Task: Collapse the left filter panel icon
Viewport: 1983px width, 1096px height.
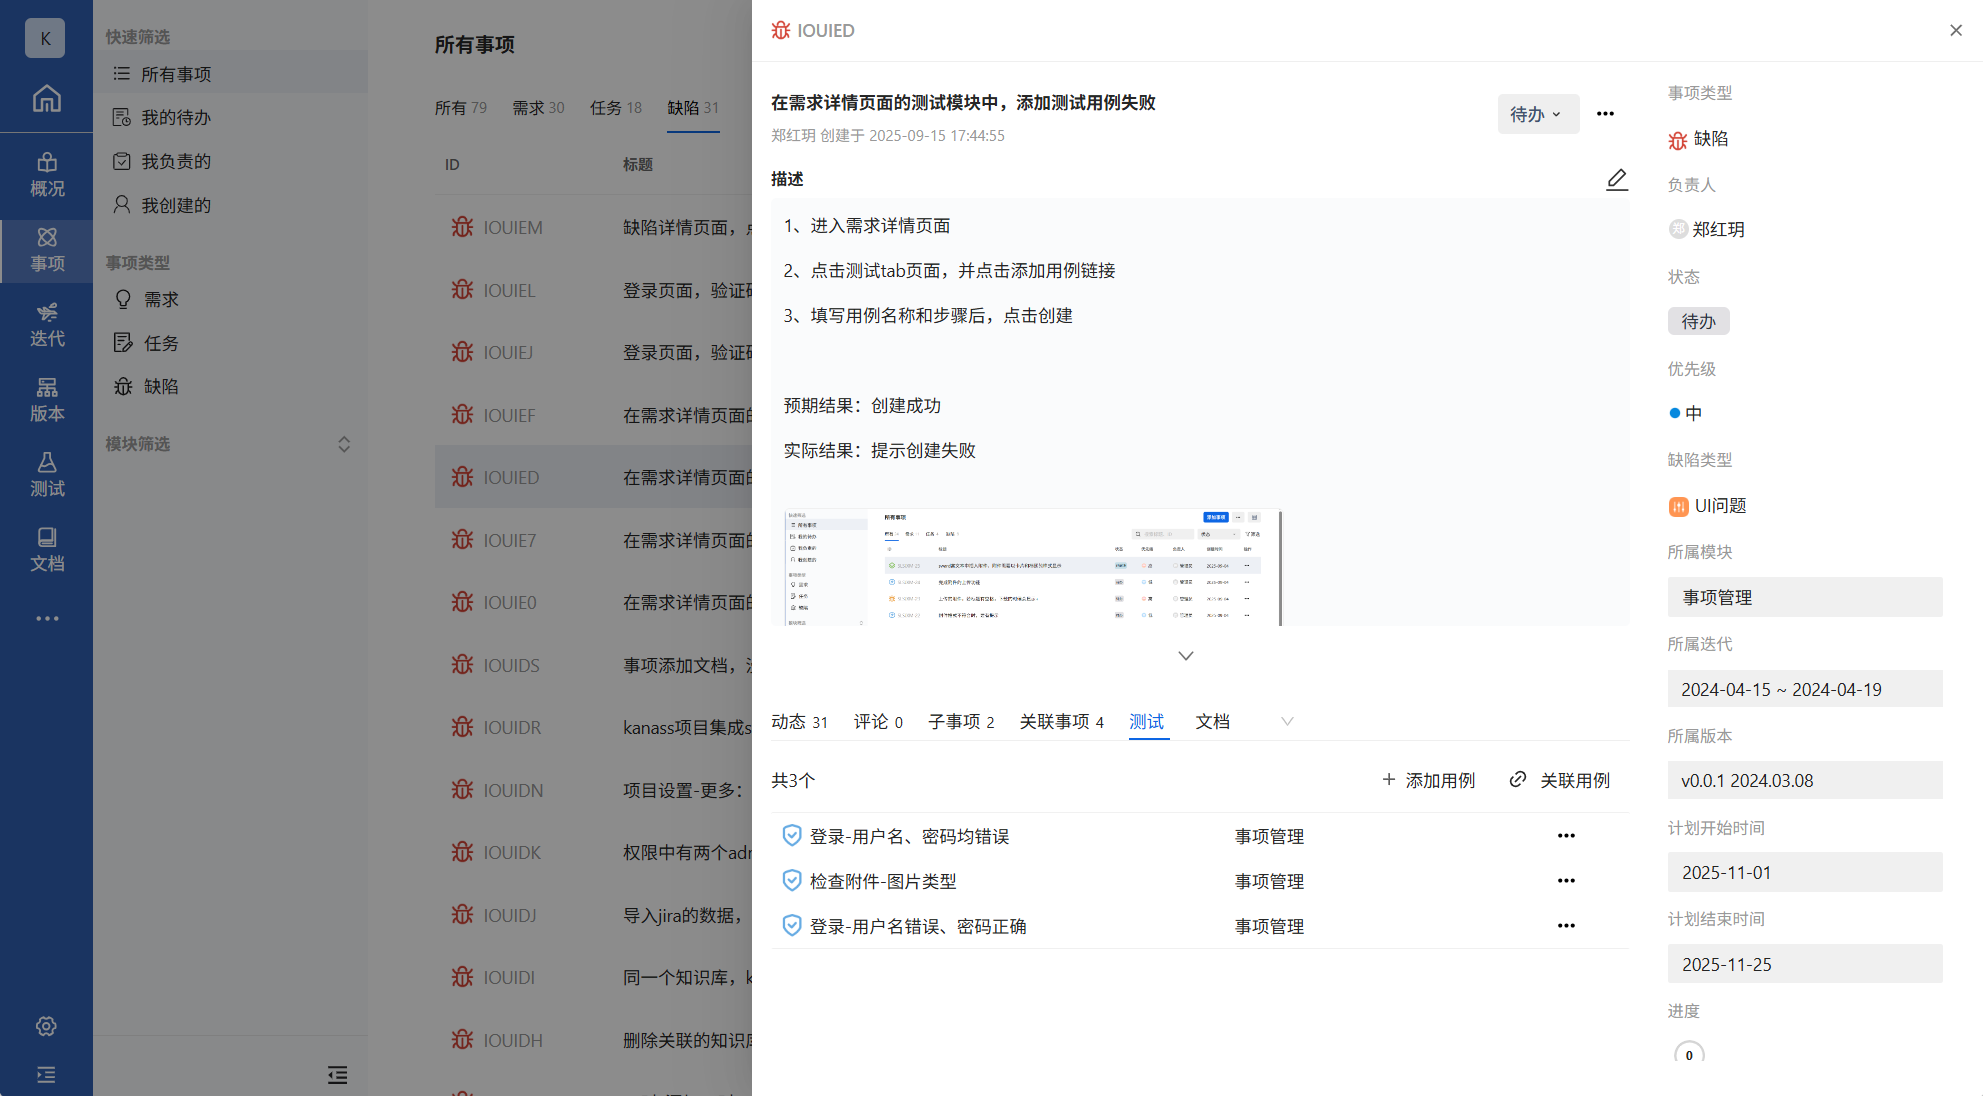Action: (337, 1075)
